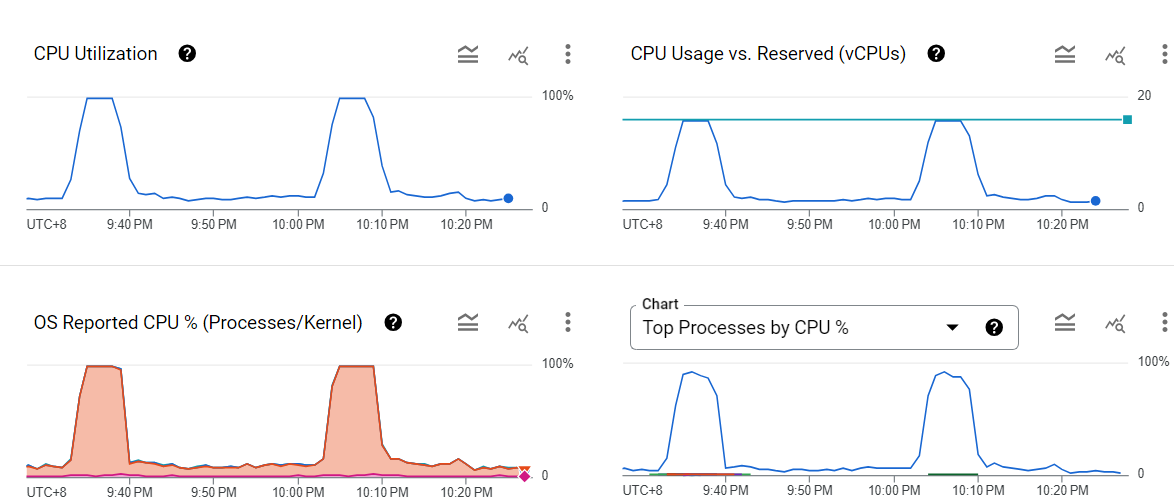Open more options for OS Reported CPU %
Screen dimensions: 1174x504
(x=567, y=322)
